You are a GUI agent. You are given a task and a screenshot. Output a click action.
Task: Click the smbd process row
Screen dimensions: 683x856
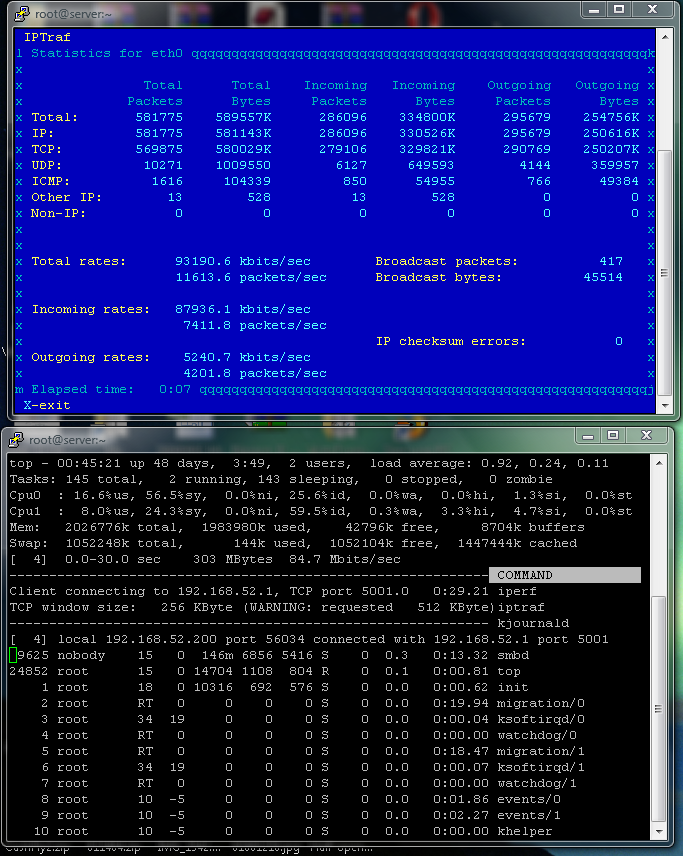click(269, 655)
